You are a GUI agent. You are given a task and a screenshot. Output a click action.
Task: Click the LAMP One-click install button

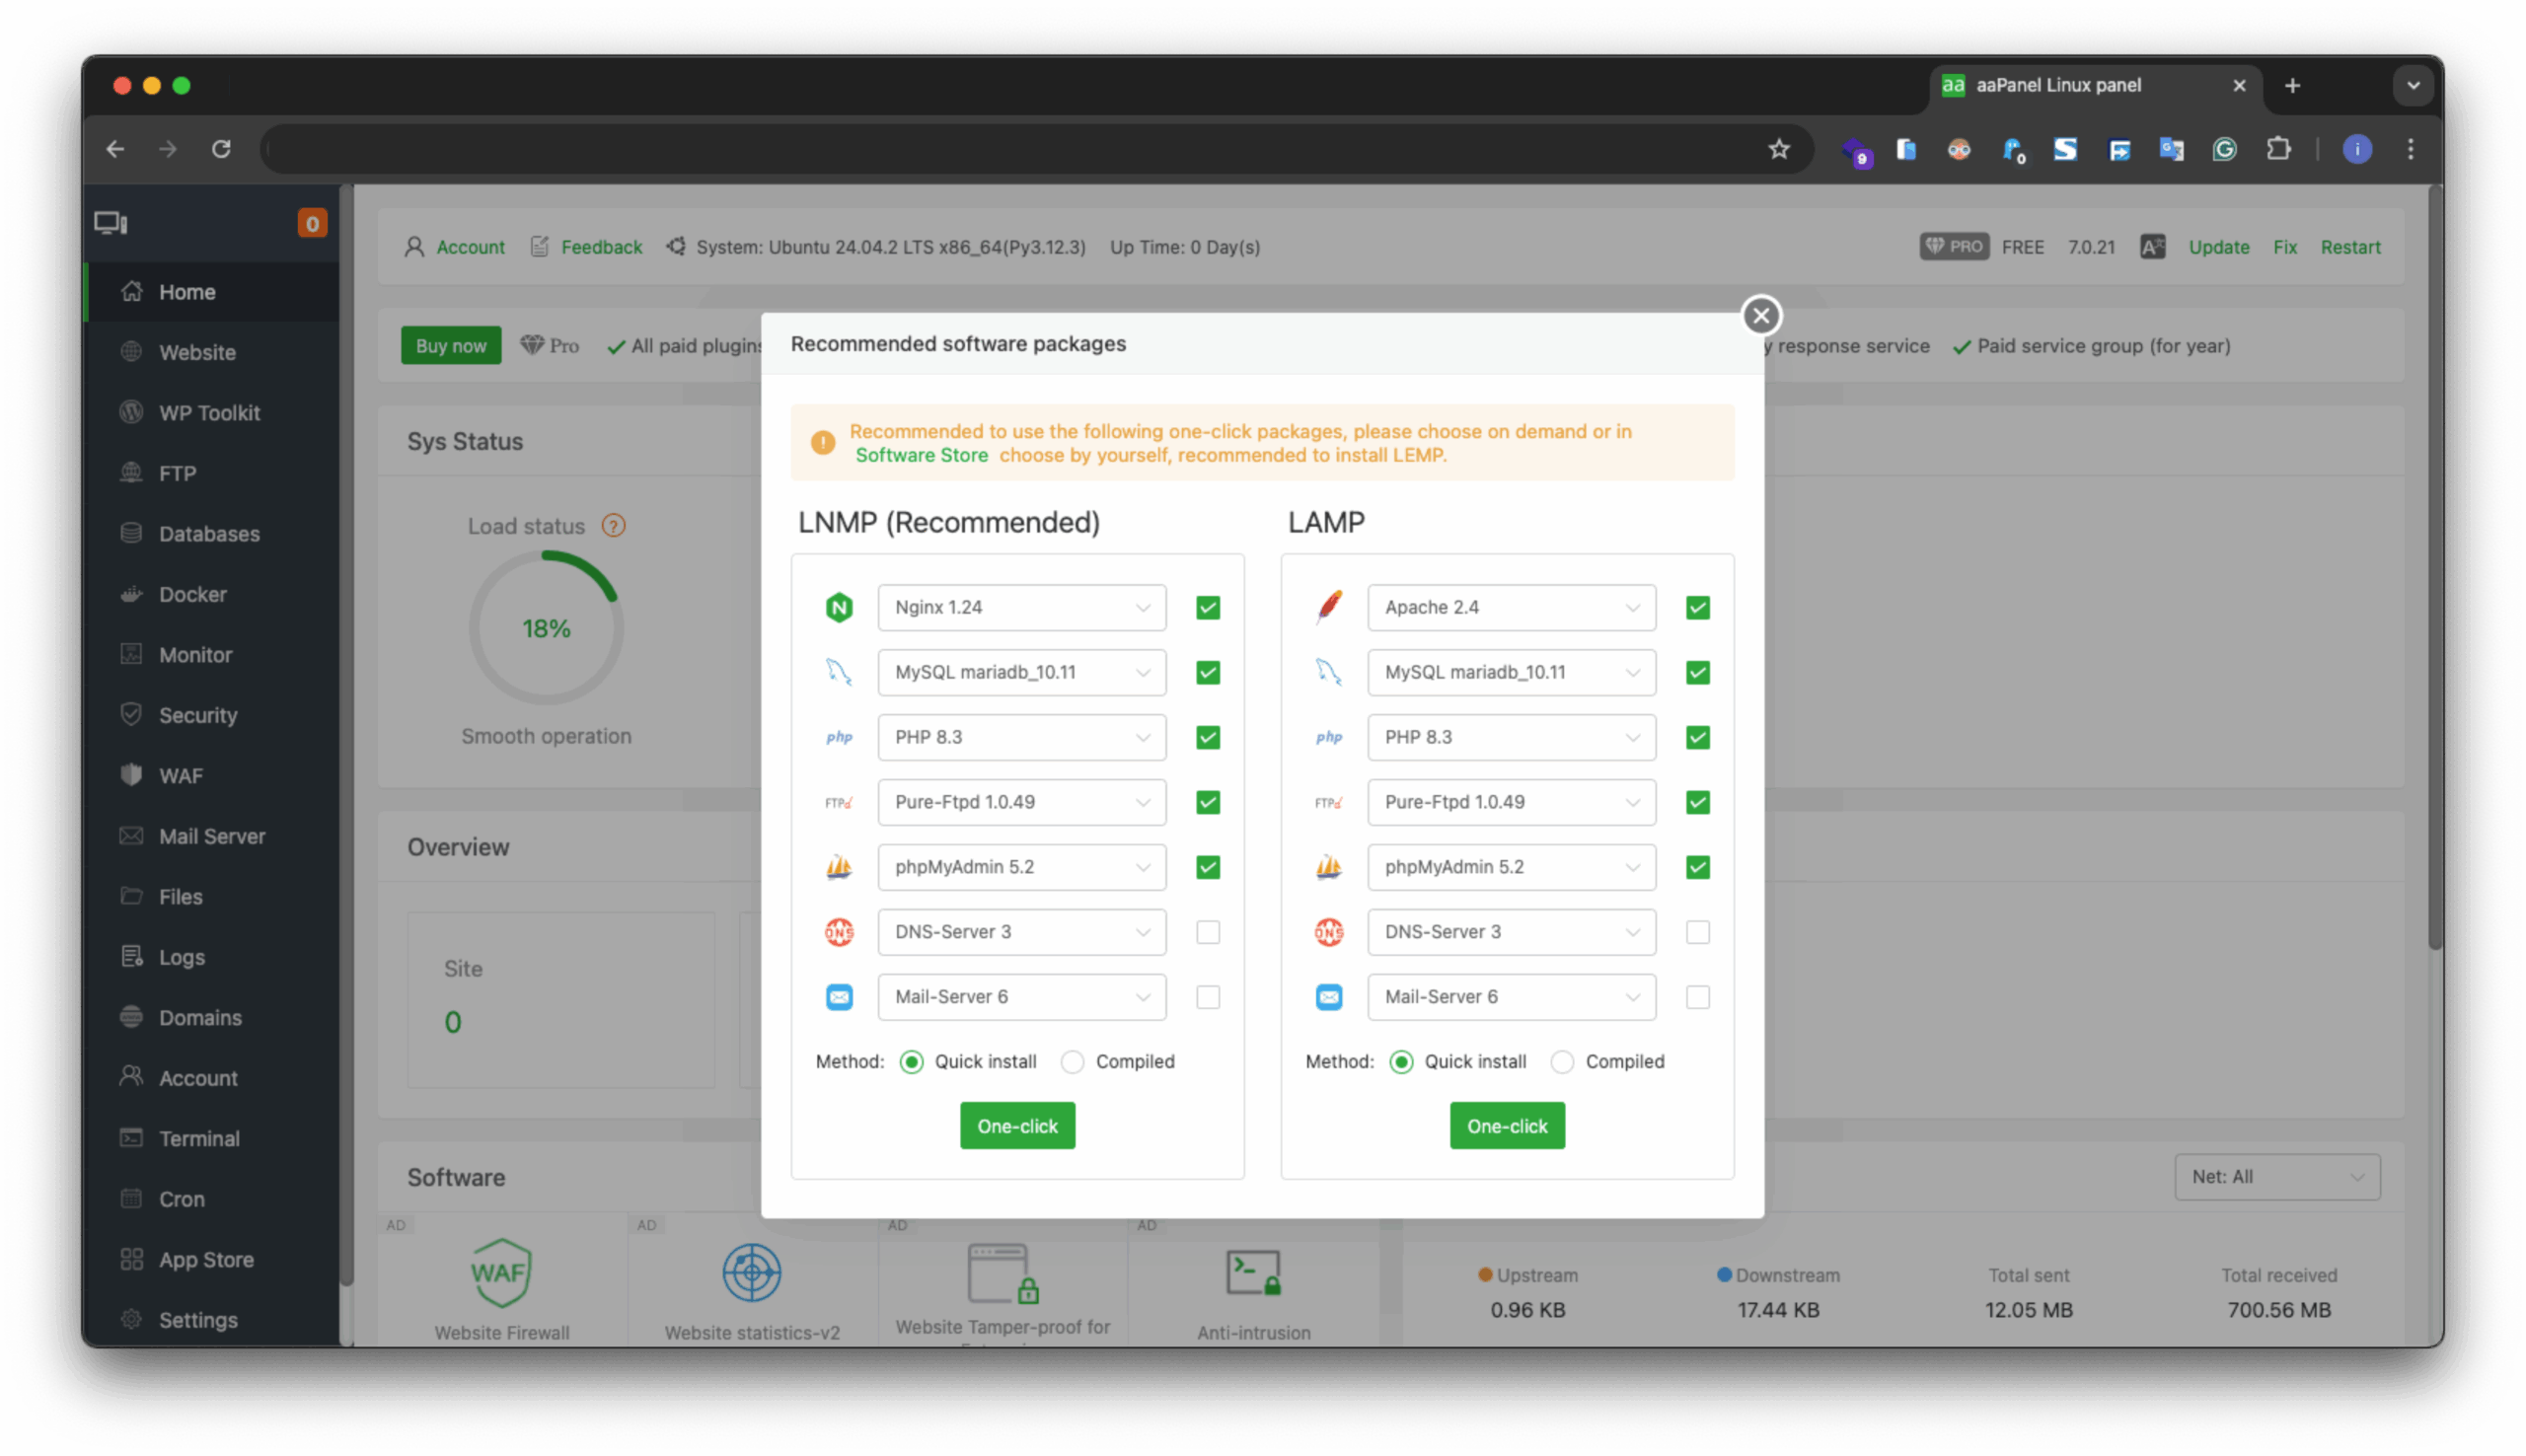point(1506,1125)
